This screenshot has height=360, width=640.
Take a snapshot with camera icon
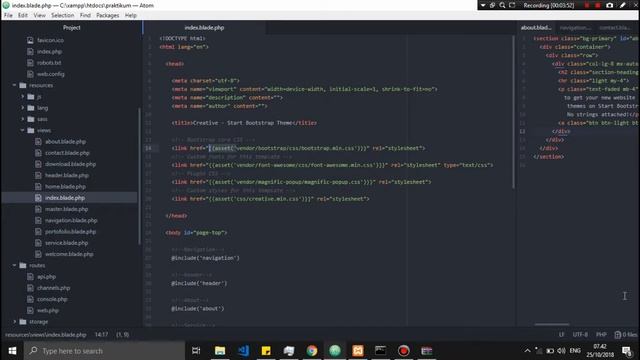tap(610, 5)
